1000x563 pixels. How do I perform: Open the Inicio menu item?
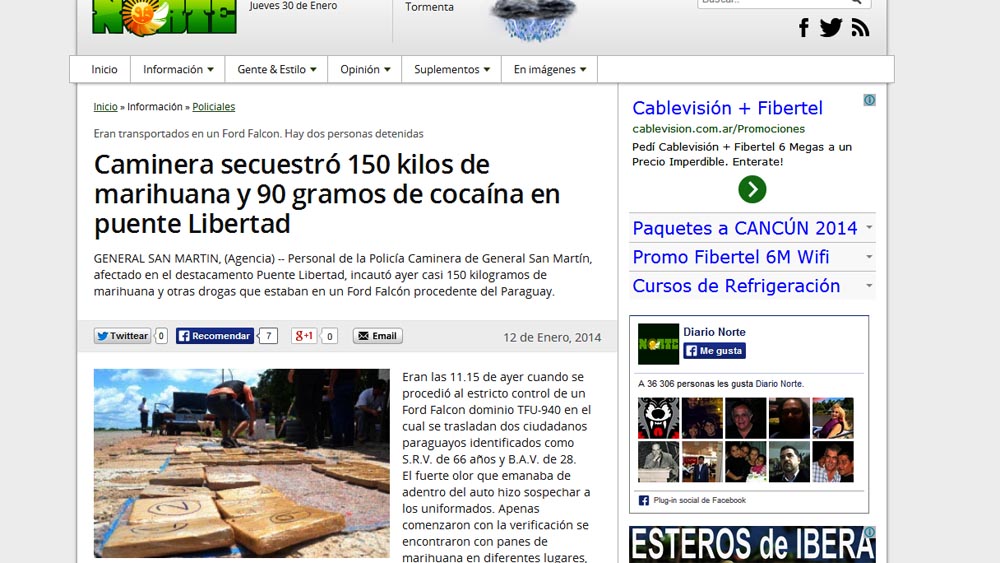[105, 69]
